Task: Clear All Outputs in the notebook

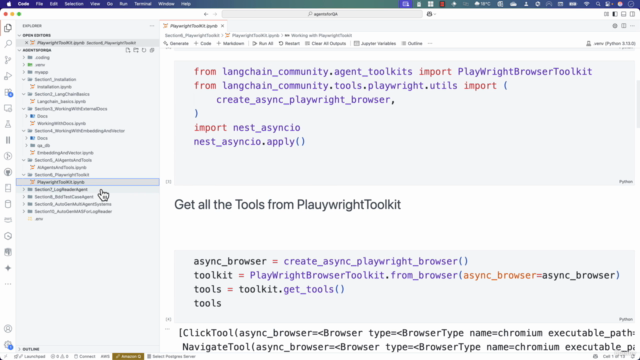Action: point(325,43)
